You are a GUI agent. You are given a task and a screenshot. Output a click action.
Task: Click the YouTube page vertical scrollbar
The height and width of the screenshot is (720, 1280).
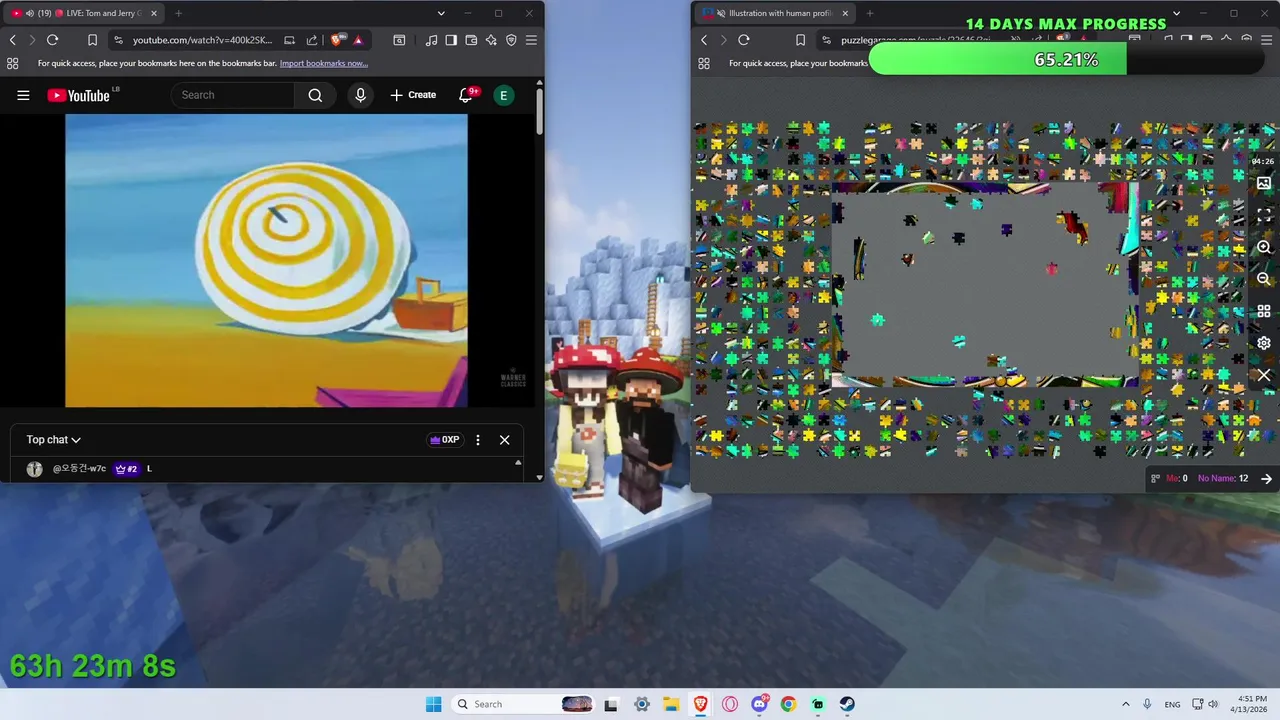[x=540, y=110]
